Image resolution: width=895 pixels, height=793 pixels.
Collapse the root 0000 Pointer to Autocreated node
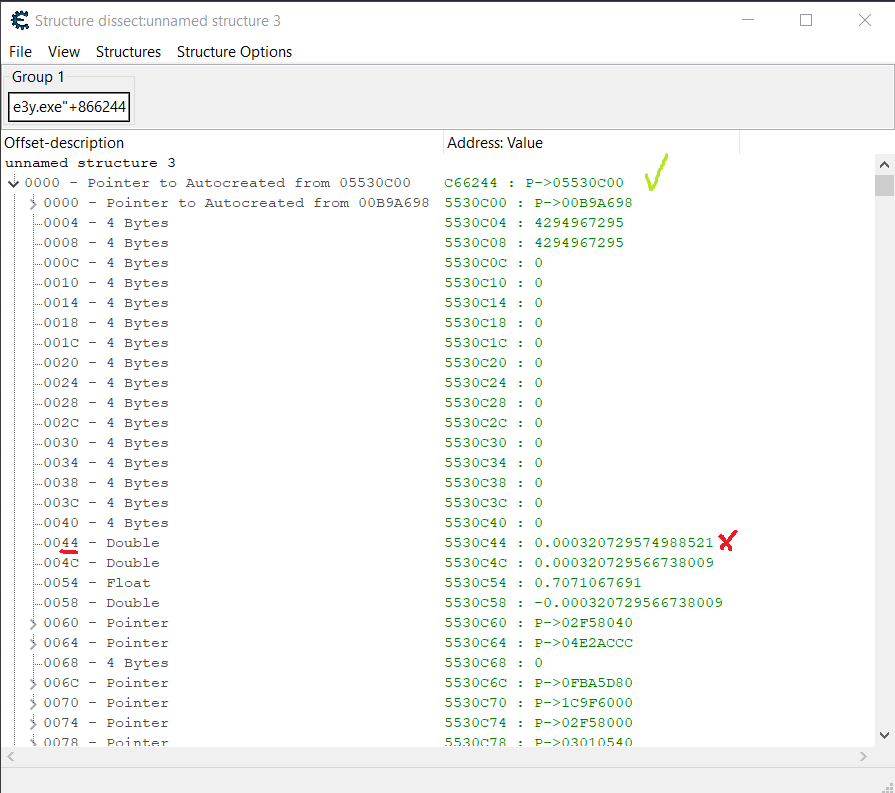(13, 183)
